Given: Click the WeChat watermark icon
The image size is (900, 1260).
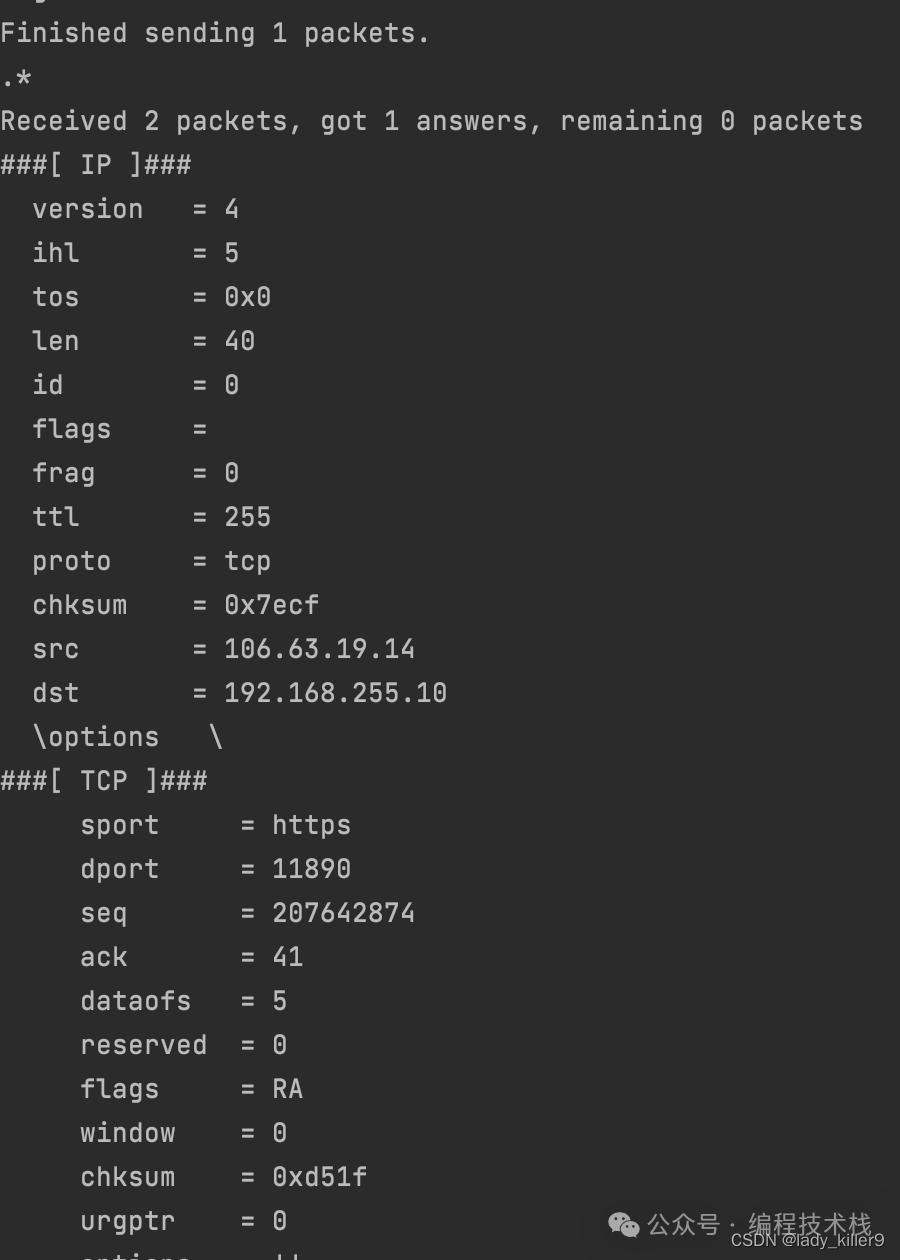Looking at the screenshot, I should click(624, 1224).
